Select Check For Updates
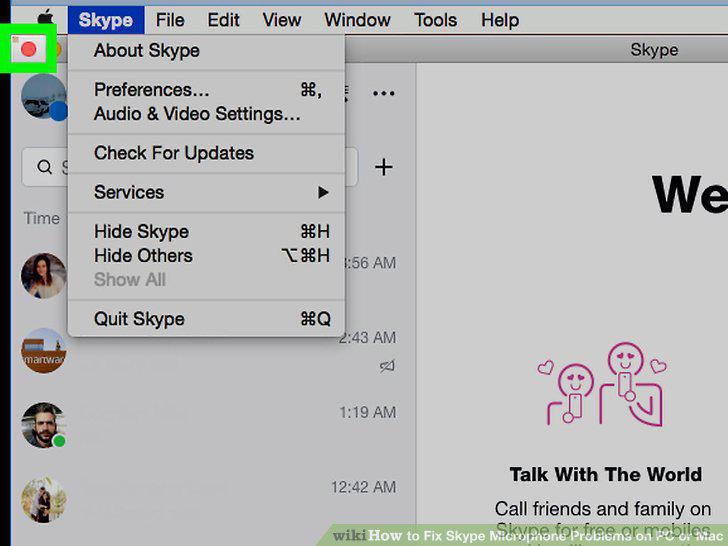The image size is (728, 546). (x=206, y=153)
